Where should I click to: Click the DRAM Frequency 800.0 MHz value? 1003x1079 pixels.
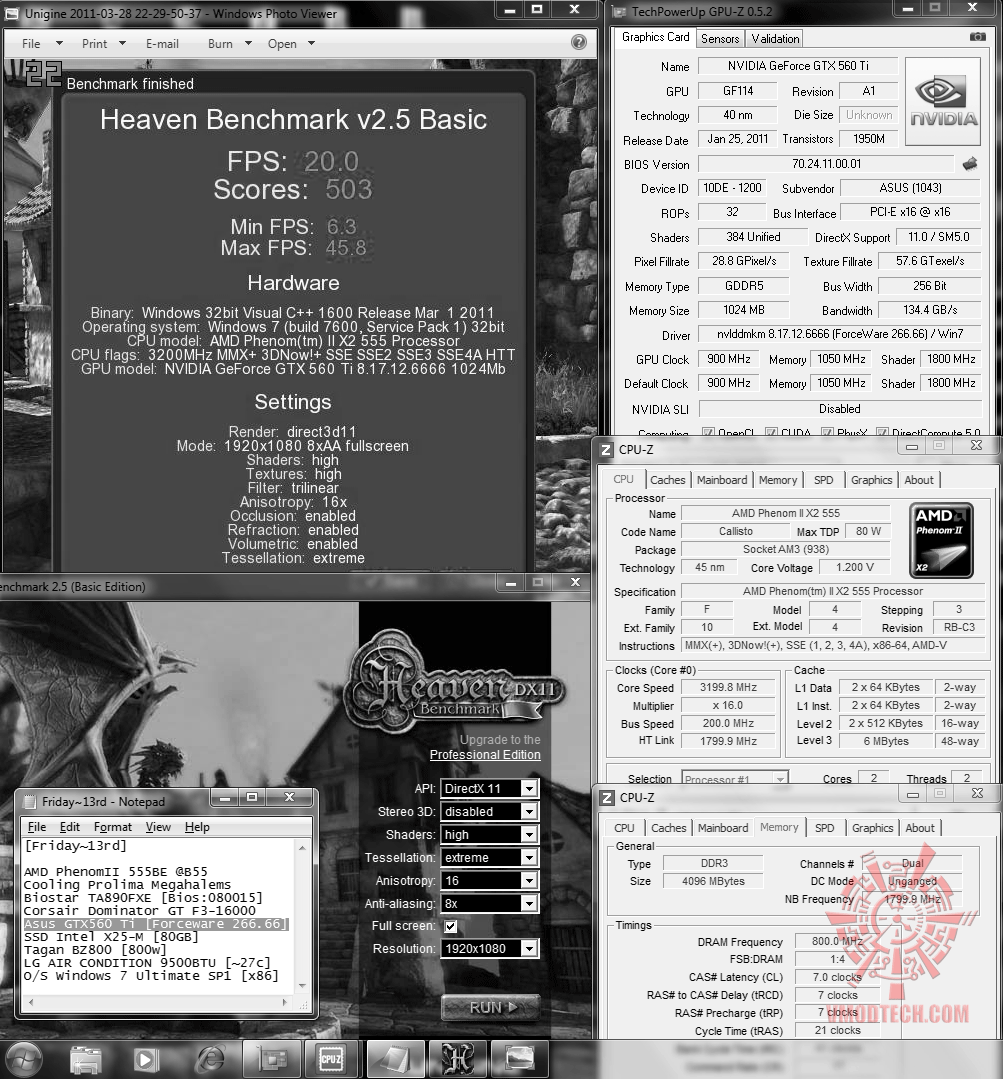pos(837,941)
